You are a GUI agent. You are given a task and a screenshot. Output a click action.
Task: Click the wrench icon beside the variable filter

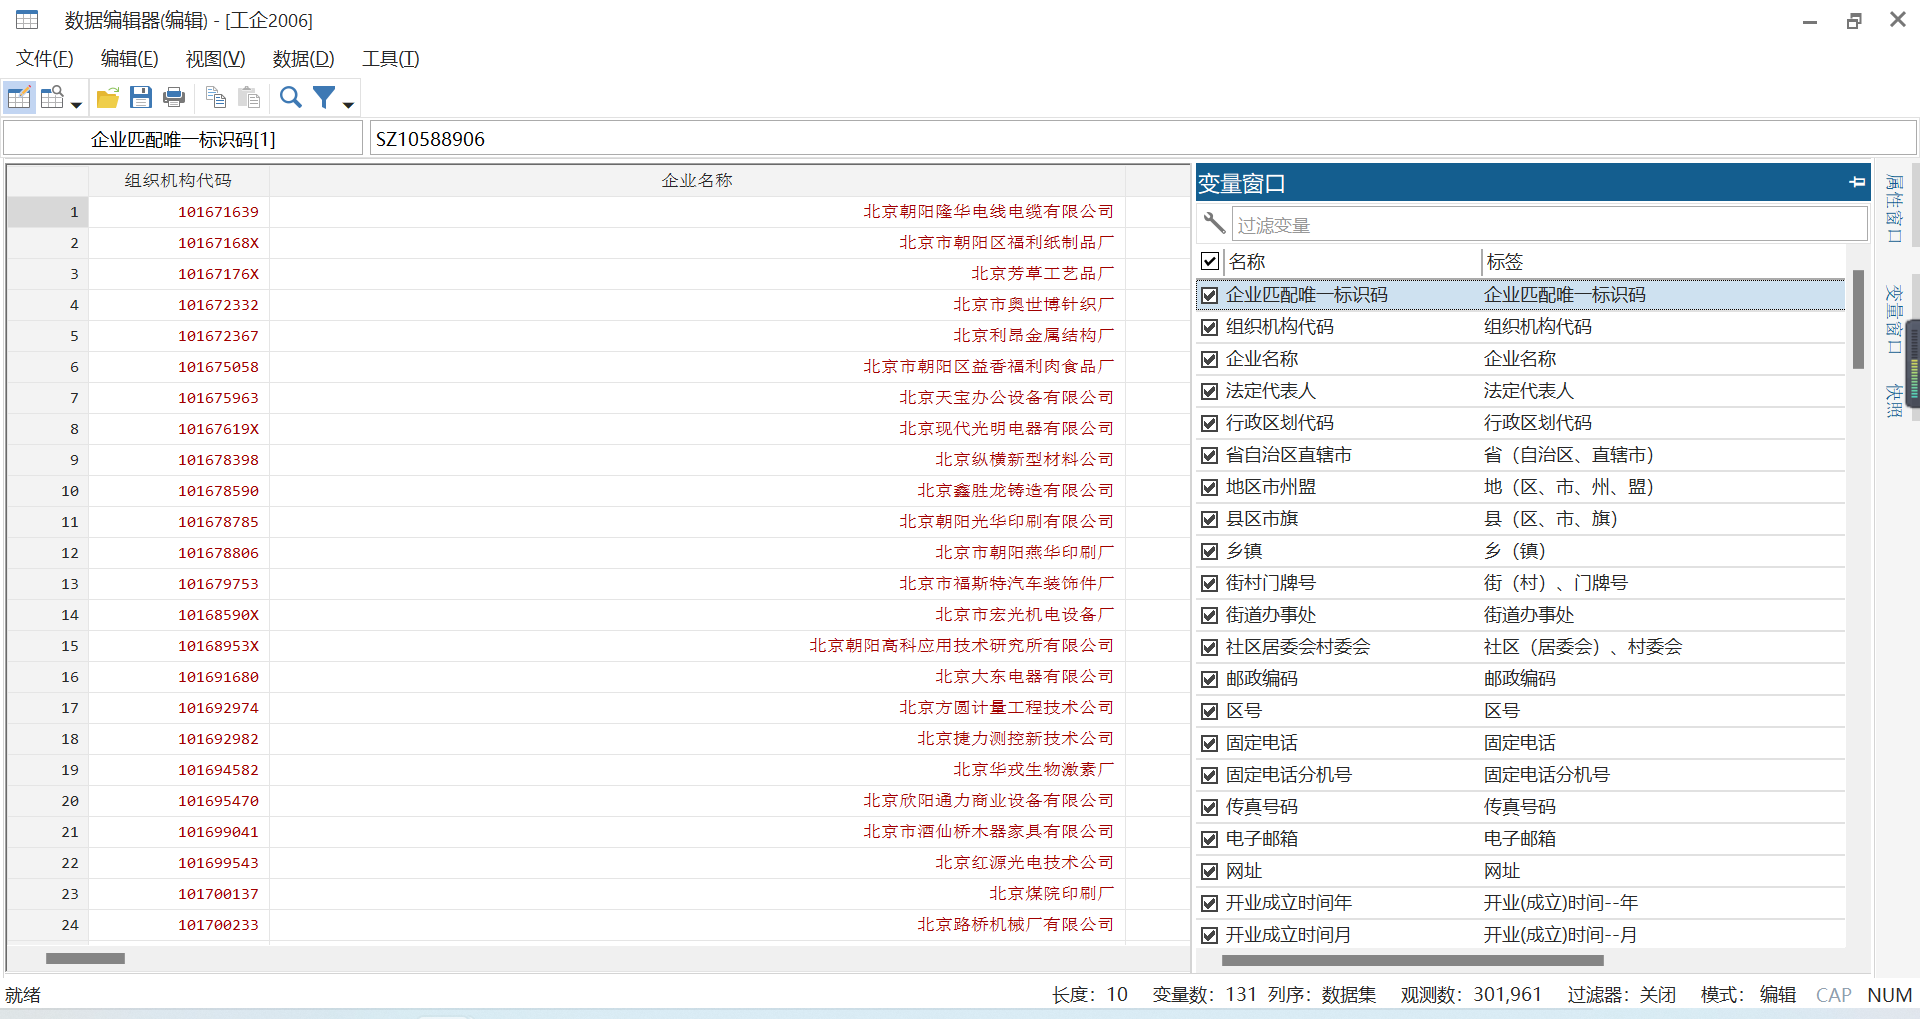click(x=1214, y=223)
